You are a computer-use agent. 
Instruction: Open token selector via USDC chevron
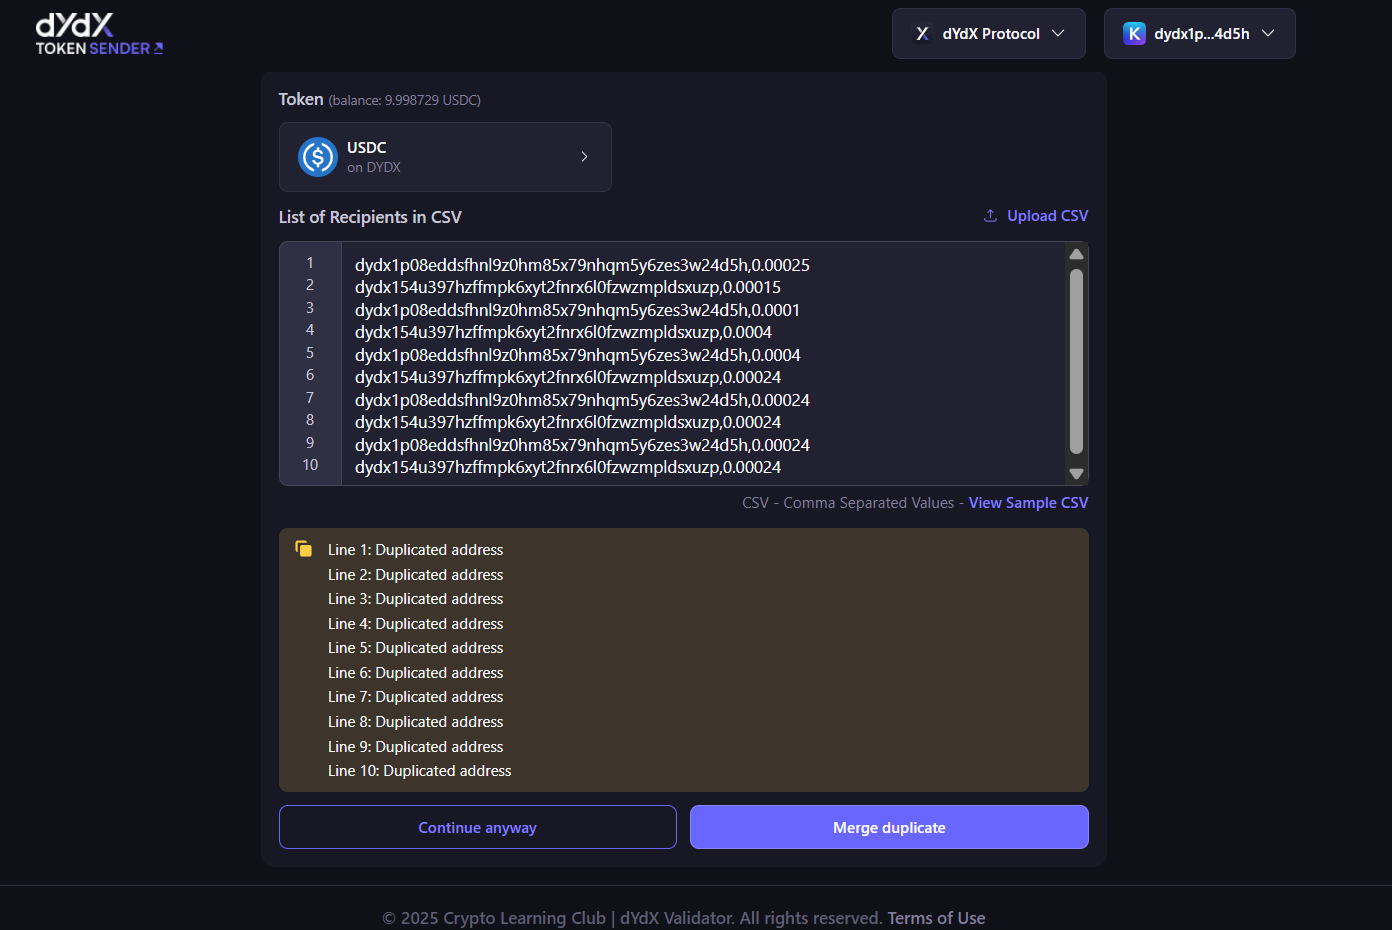tap(584, 157)
